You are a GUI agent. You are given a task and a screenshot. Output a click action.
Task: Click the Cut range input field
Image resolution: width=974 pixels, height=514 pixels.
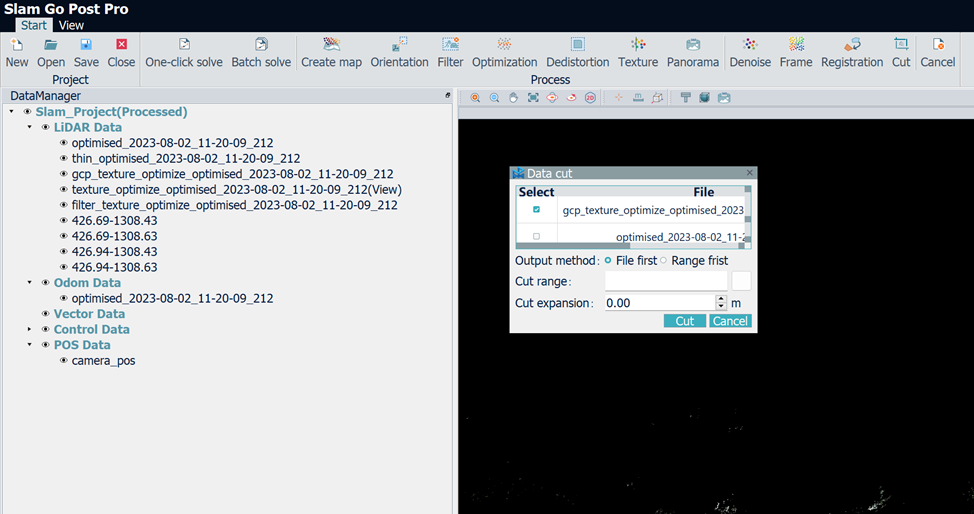point(666,281)
